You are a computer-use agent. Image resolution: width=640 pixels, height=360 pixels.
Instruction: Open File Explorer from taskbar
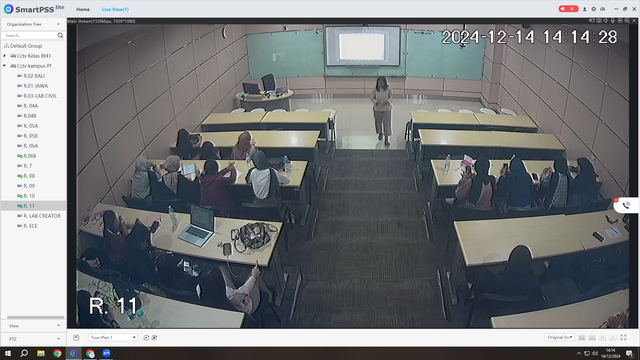[x=41, y=353]
